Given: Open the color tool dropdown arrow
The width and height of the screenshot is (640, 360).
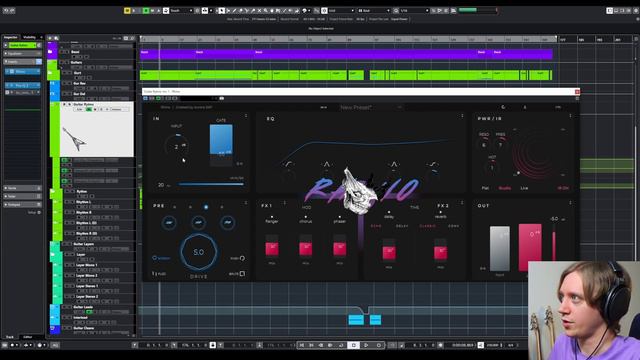Looking at the screenshot, I should [309, 11].
